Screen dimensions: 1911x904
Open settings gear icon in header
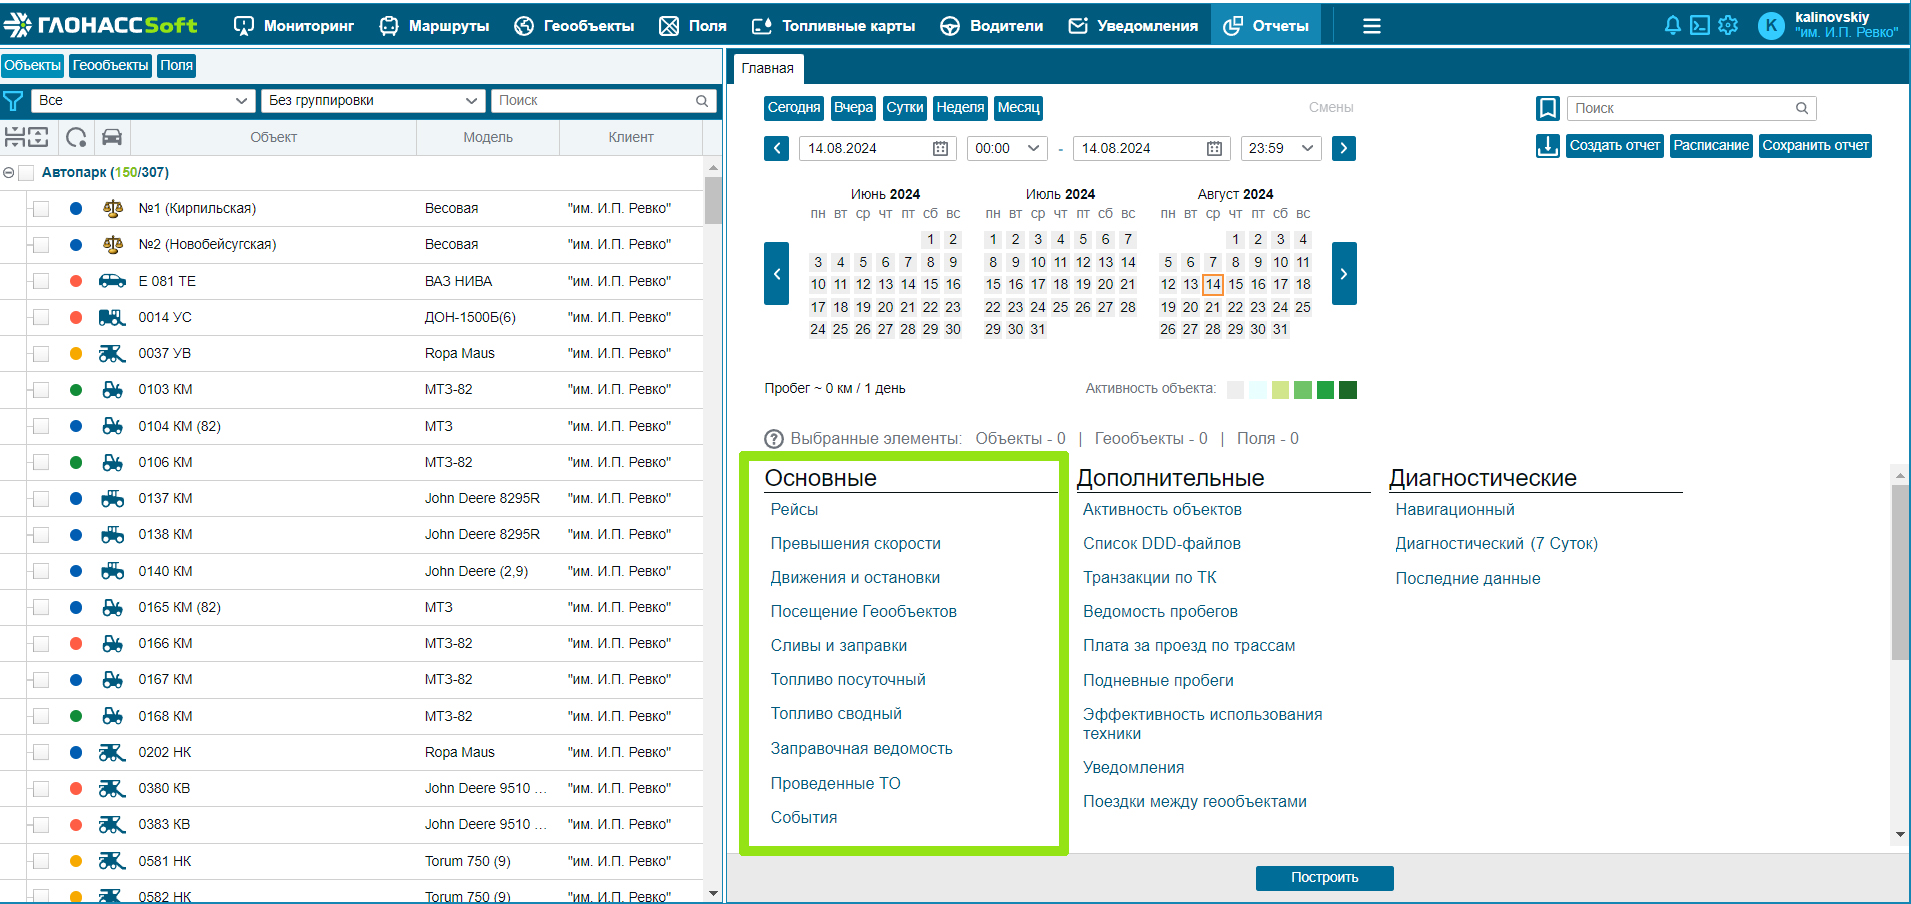coord(1728,25)
